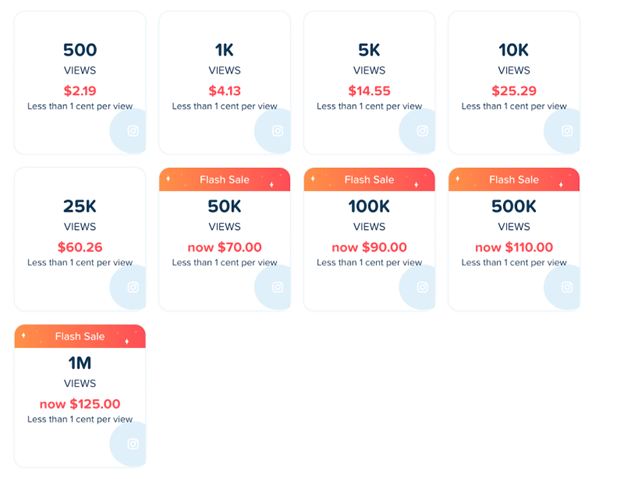This screenshot has width=624, height=479.
Task: Click Instagram icon on 5K views card
Action: point(422,131)
